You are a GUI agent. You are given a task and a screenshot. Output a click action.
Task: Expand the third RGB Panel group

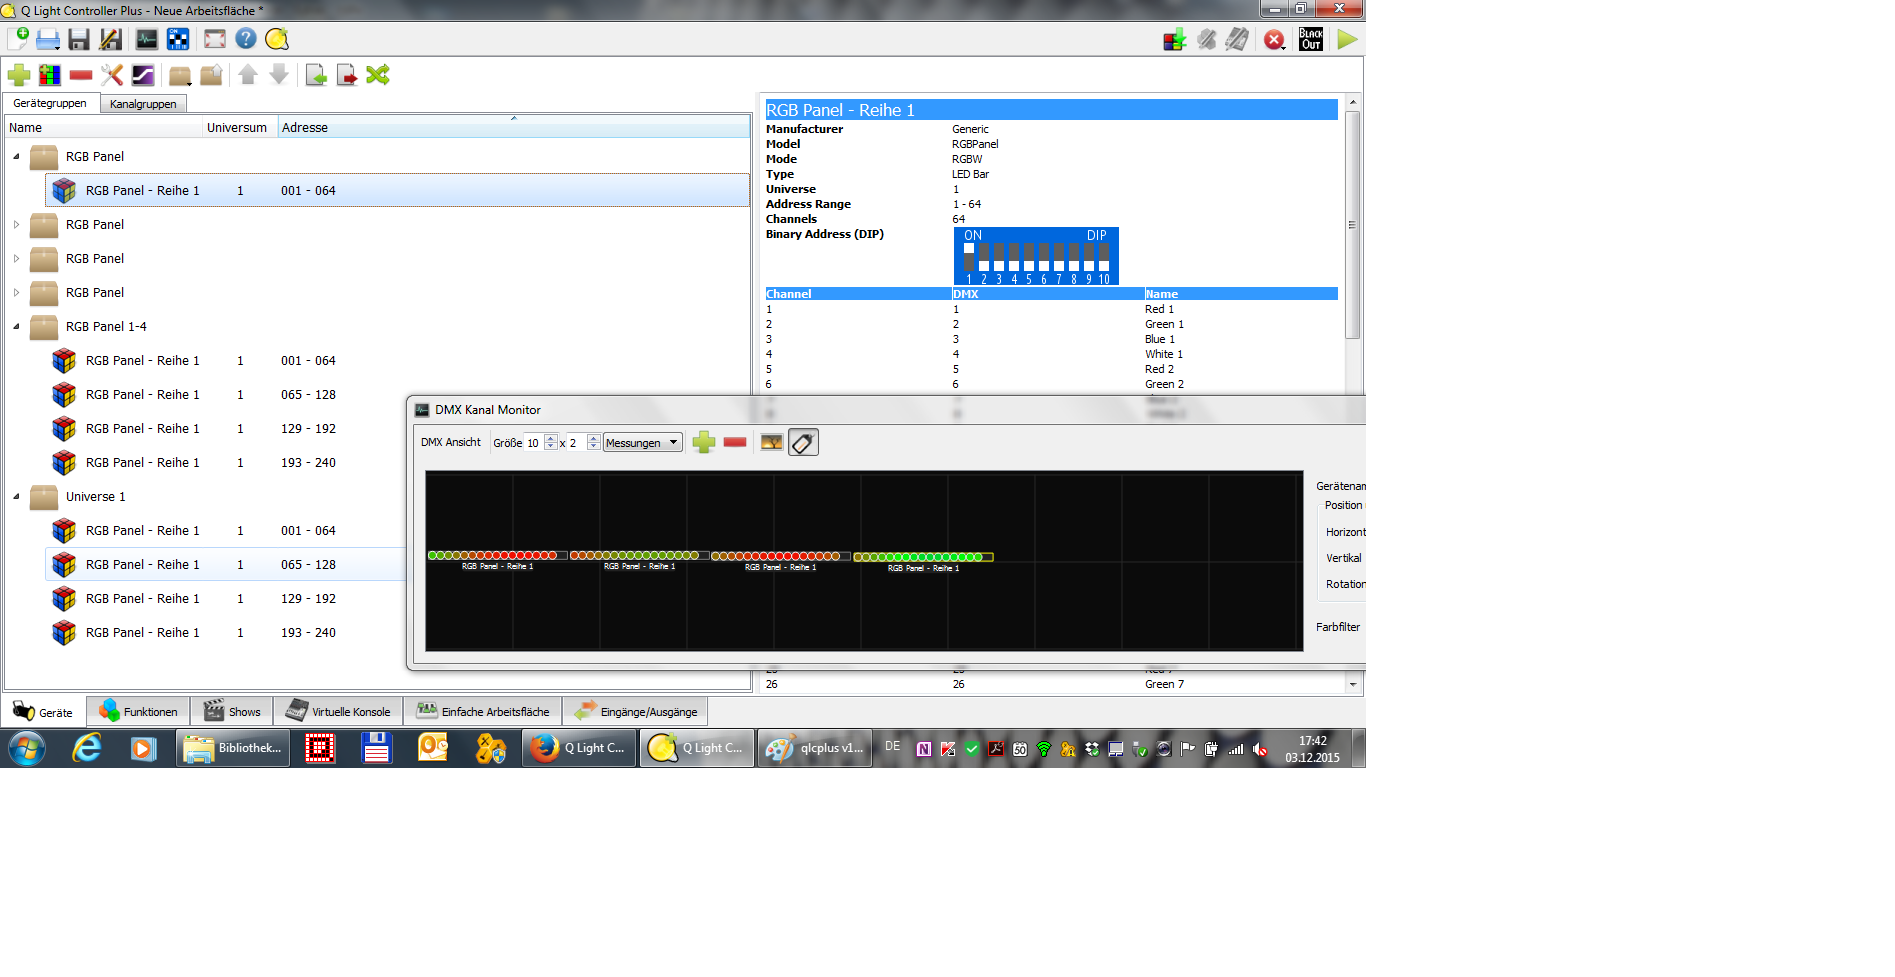16,259
